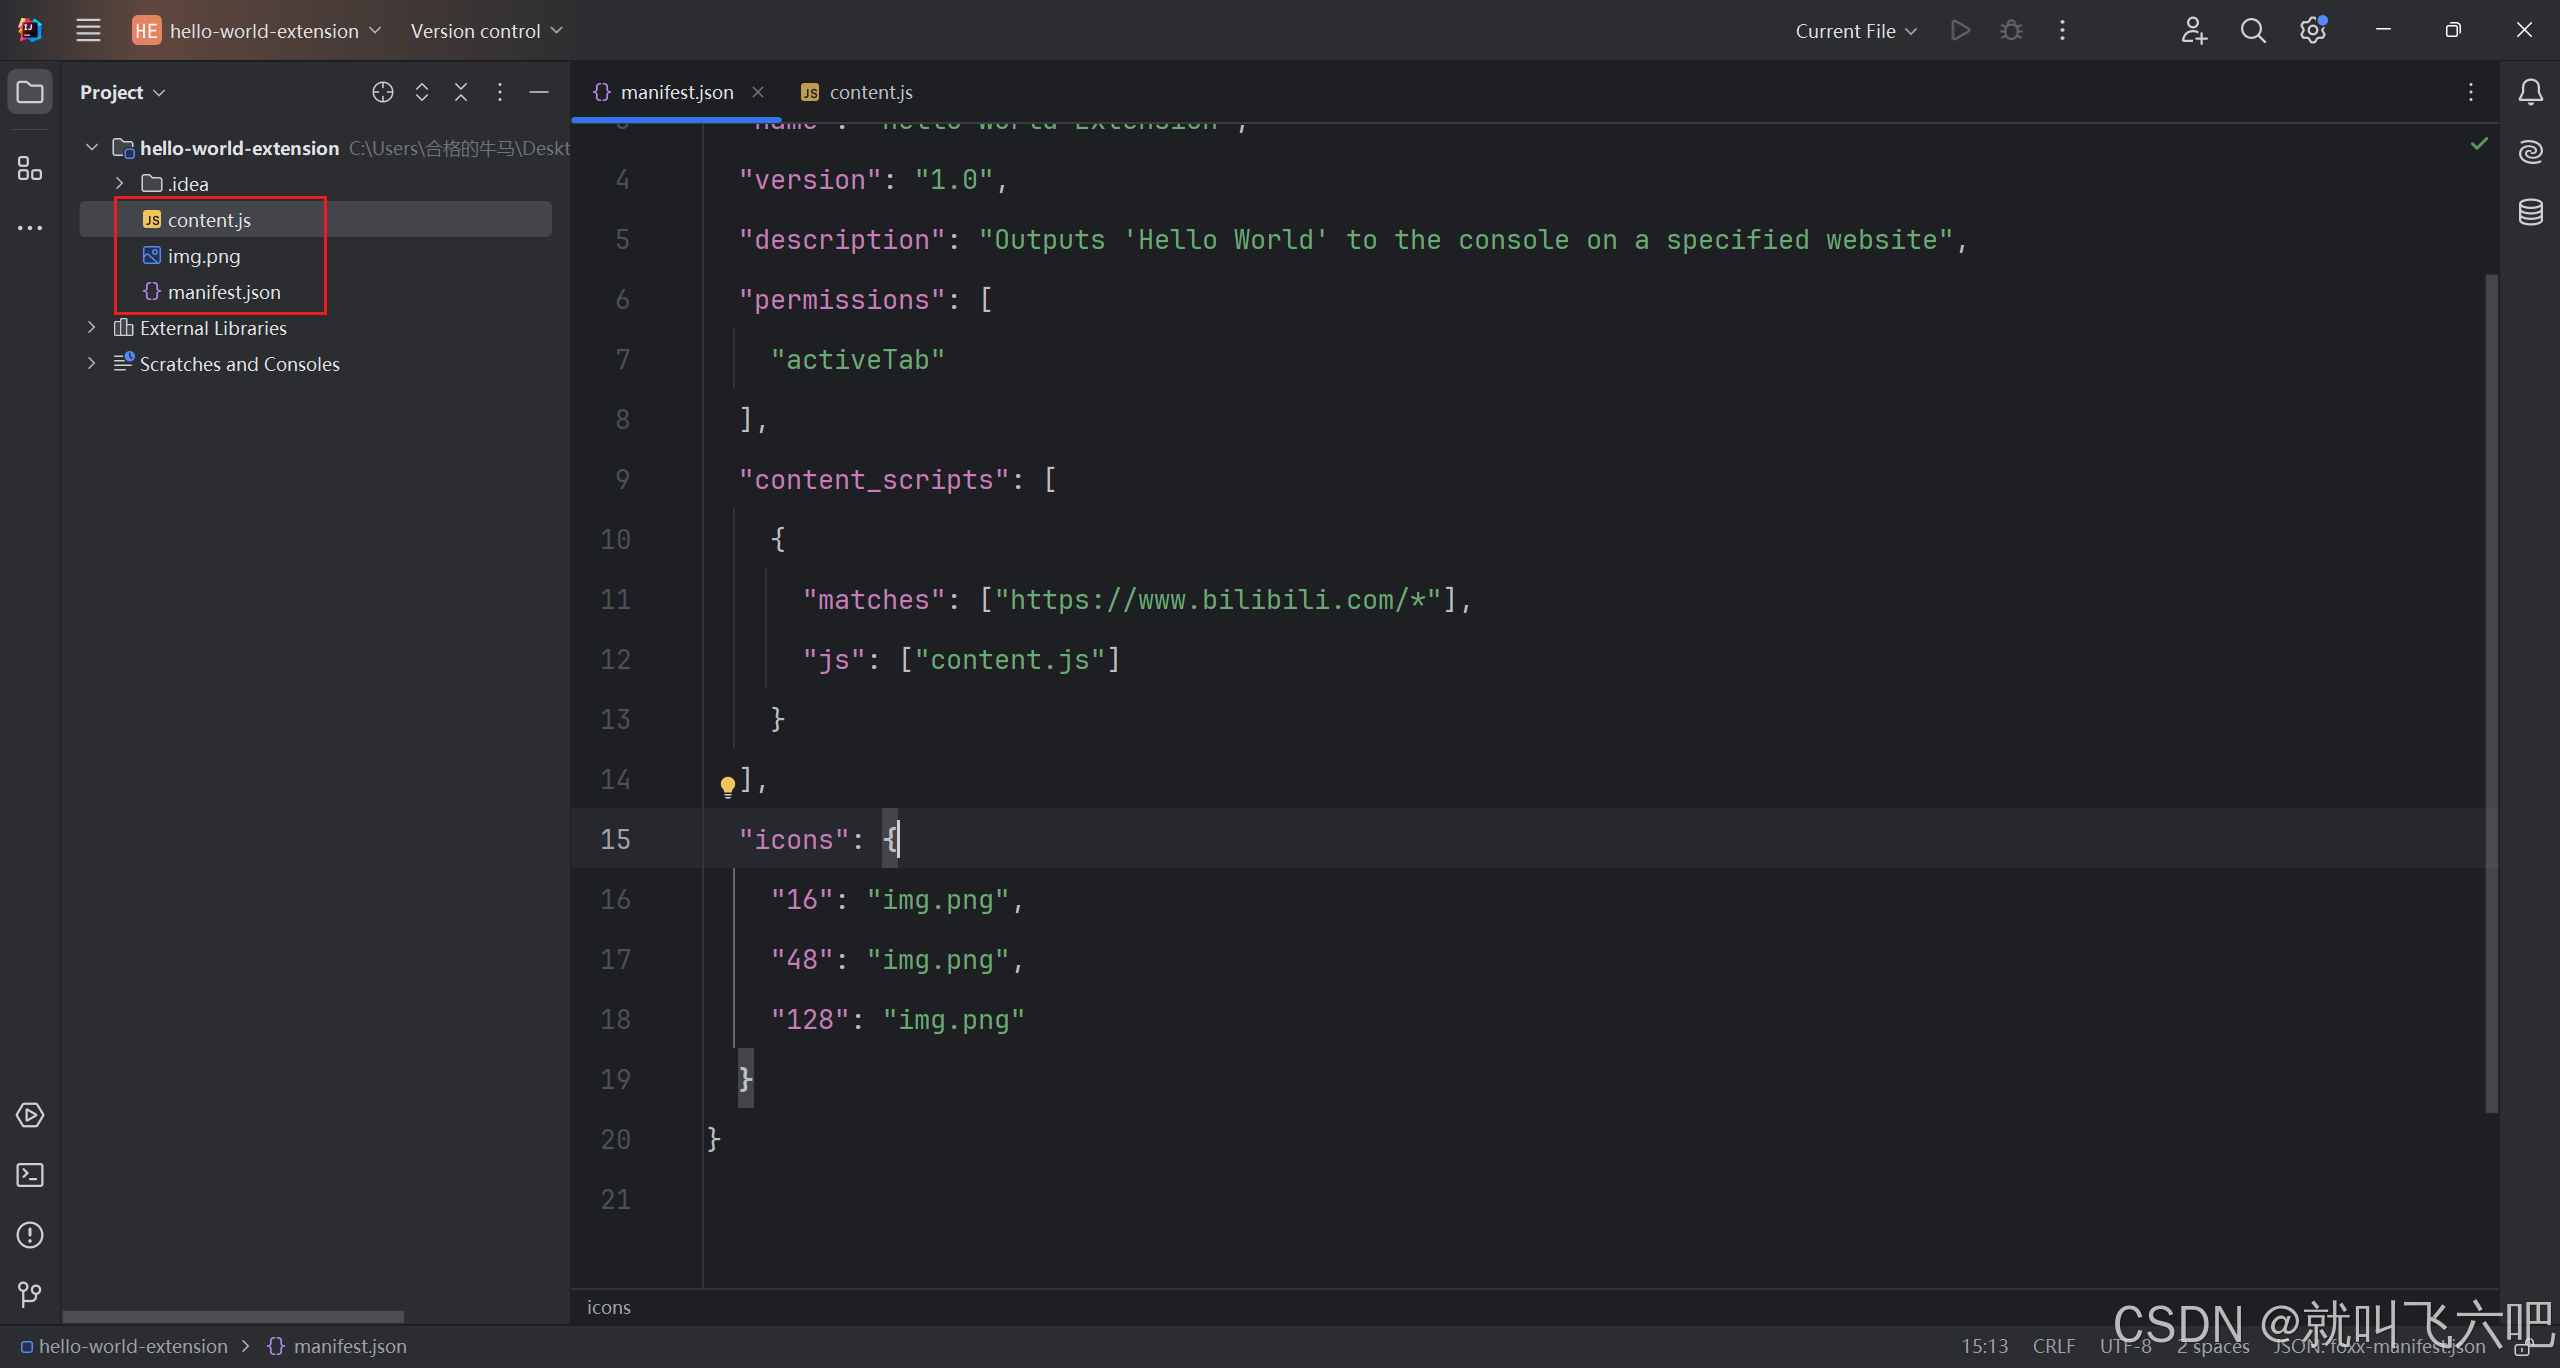The image size is (2560, 1368).
Task: Select img.png in the project tree
Action: pos(204,256)
